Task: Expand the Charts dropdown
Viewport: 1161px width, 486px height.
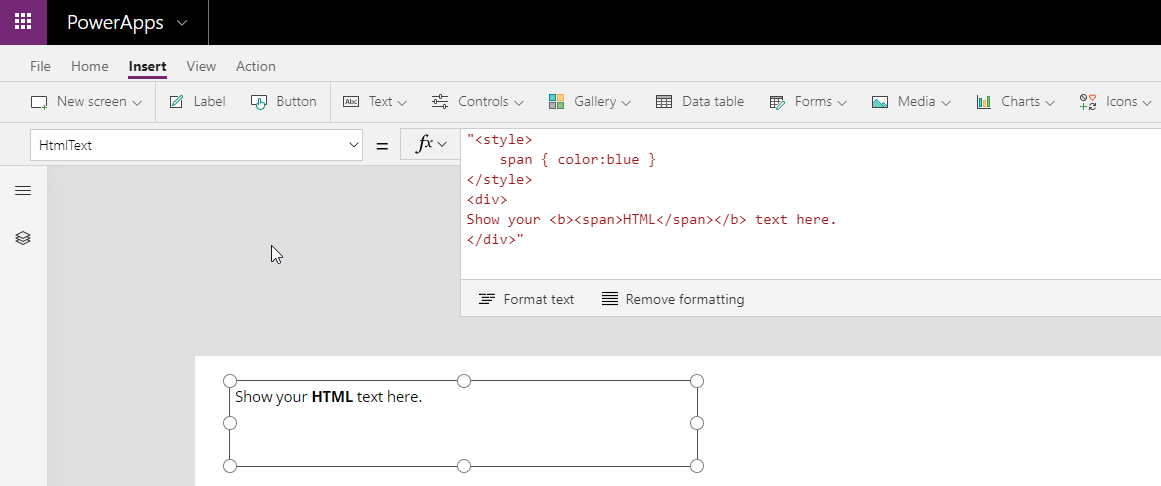Action: [x=1015, y=101]
